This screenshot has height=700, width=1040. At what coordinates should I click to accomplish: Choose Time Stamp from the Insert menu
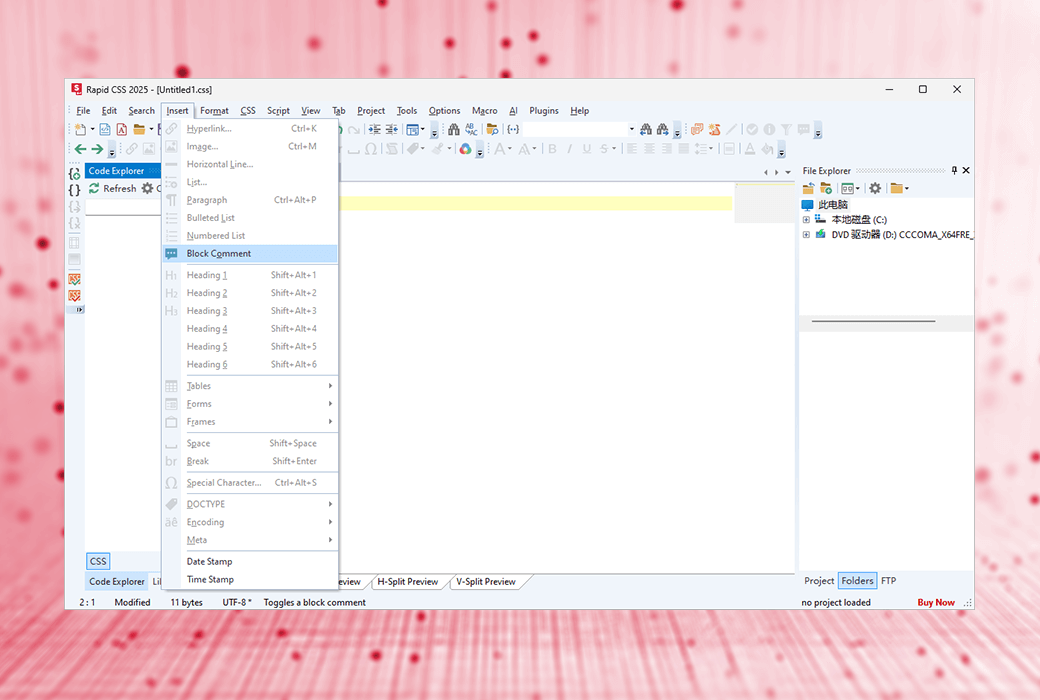coord(250,579)
